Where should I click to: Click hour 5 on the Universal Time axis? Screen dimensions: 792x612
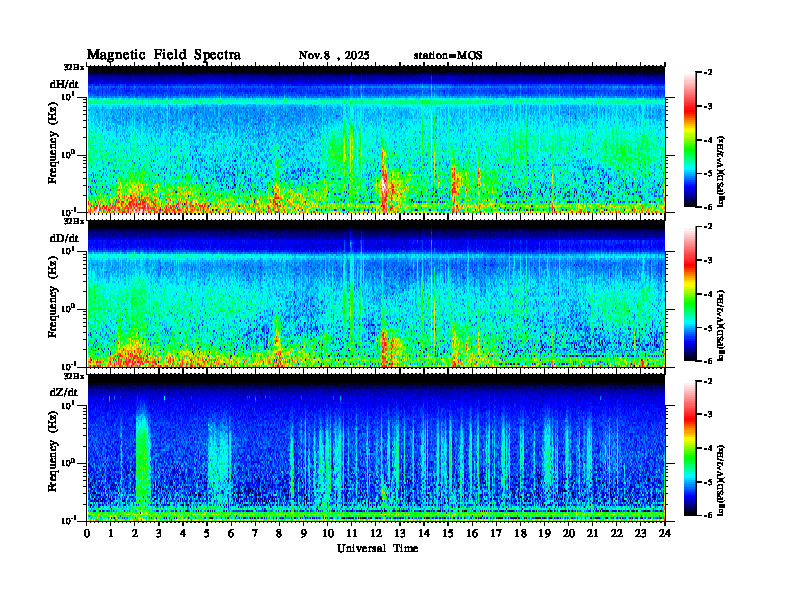tap(208, 534)
